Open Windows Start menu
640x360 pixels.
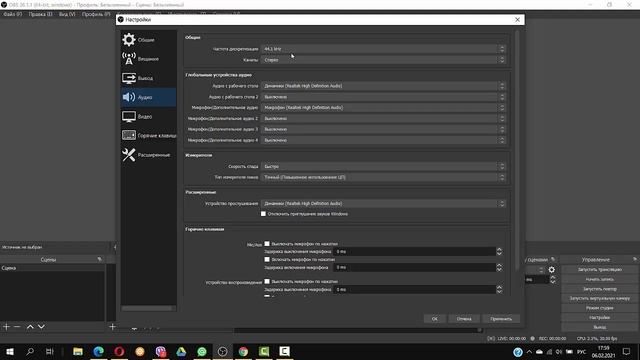(9, 351)
